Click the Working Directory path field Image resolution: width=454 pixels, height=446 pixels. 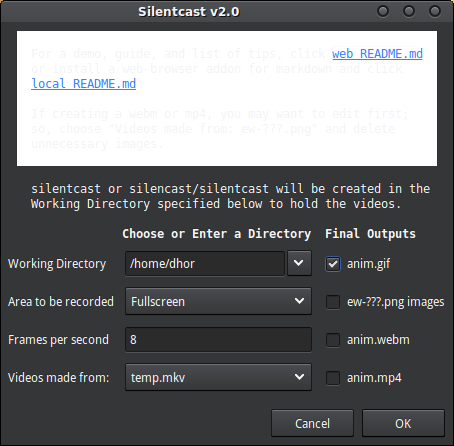click(x=205, y=263)
